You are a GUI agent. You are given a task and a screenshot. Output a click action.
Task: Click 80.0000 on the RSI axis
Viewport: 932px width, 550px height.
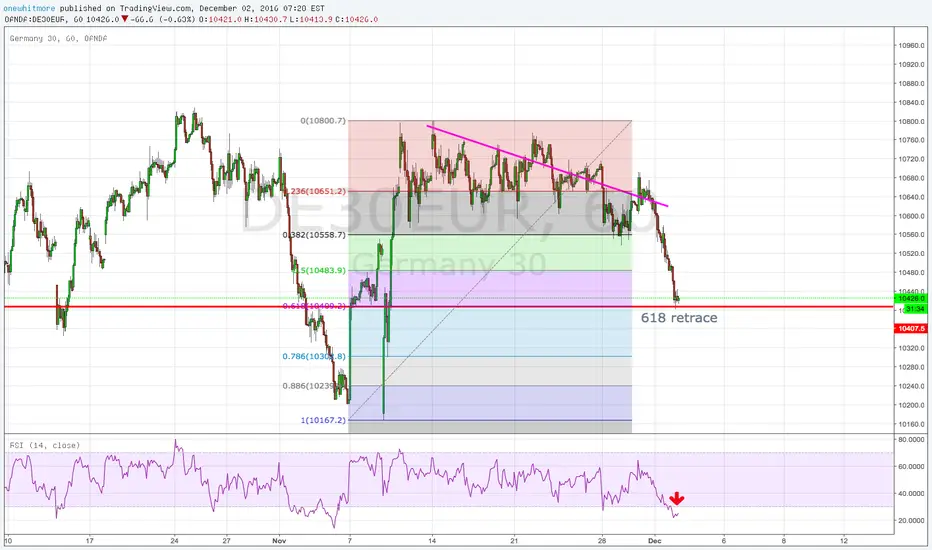coord(911,440)
